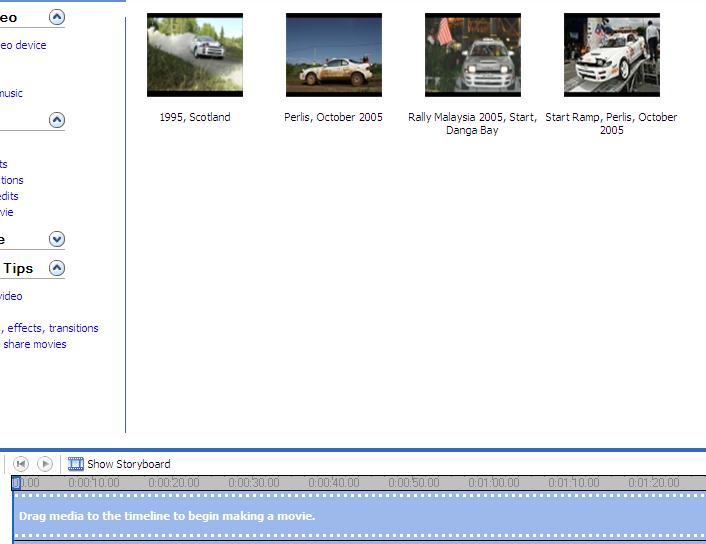
Task: Open the effects, transitions tips link
Action: pos(50,328)
